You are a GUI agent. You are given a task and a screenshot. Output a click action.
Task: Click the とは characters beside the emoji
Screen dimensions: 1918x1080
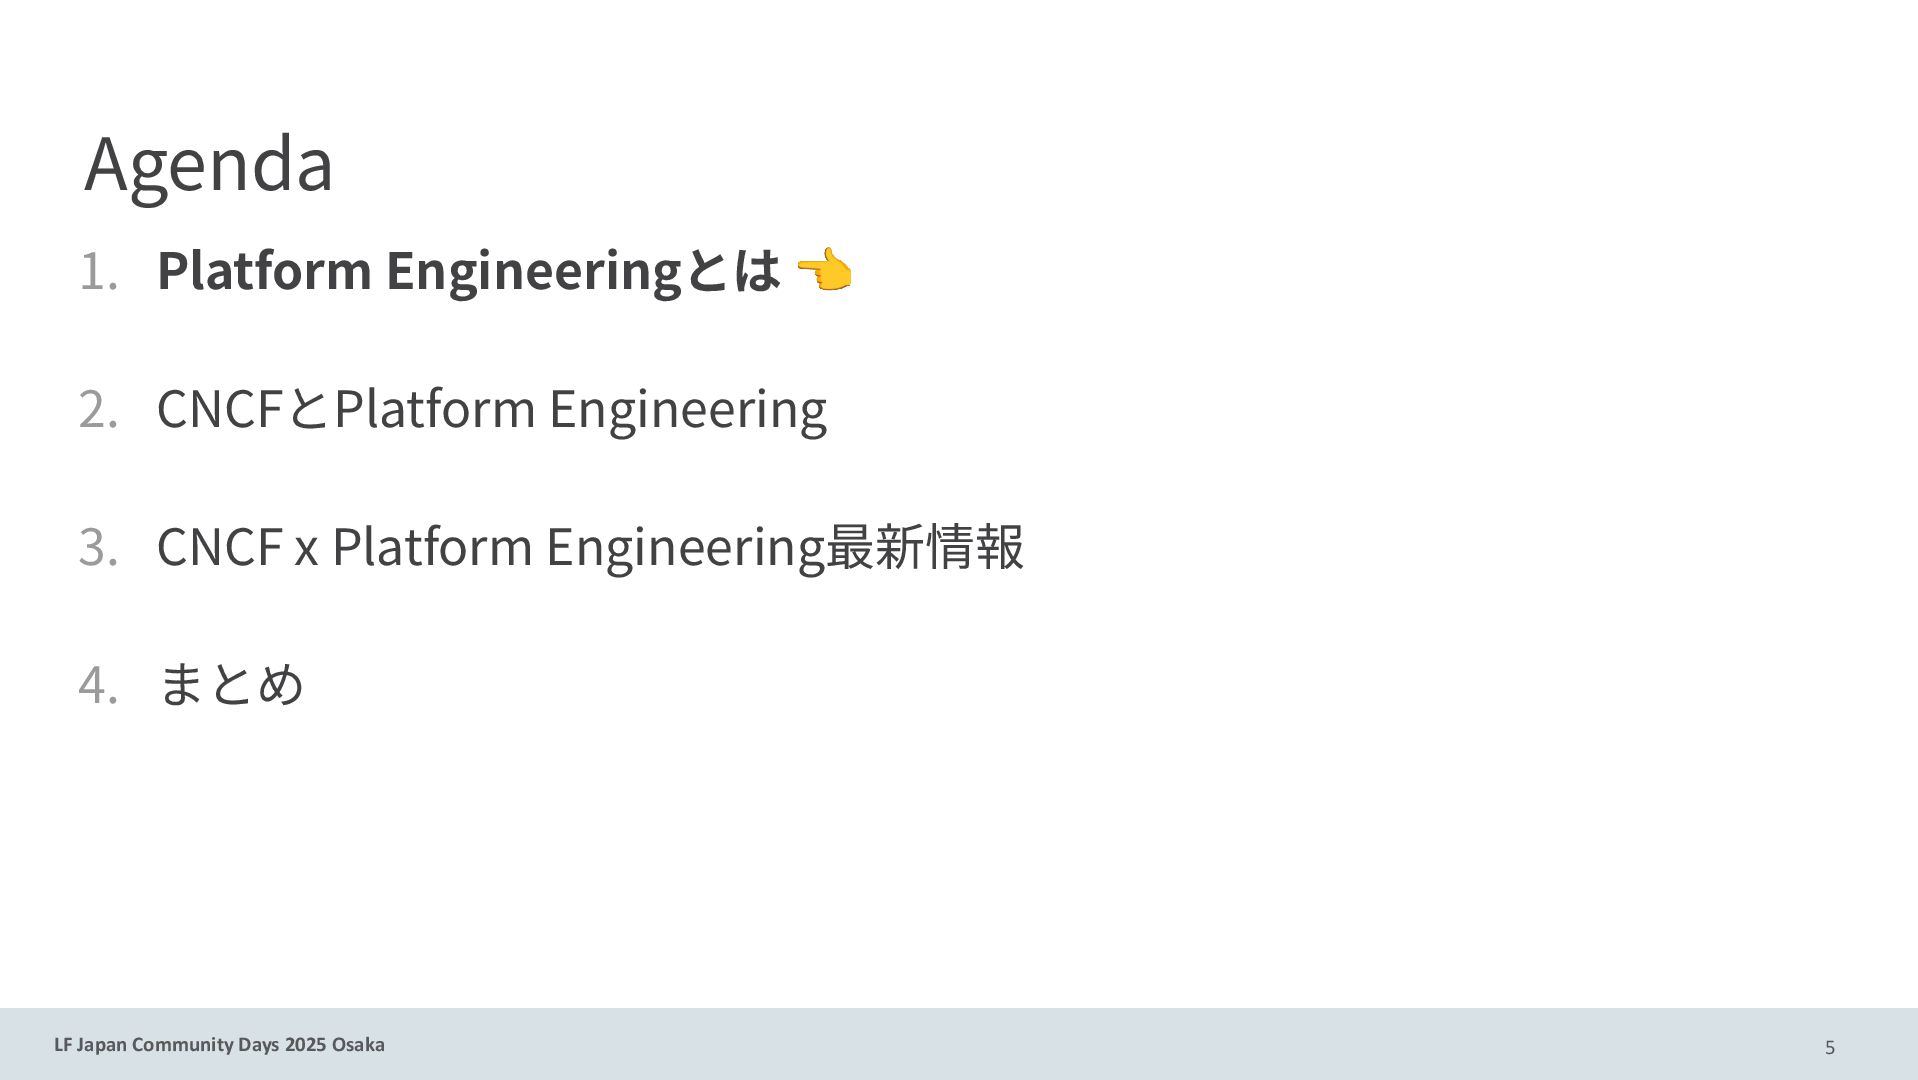(733, 271)
